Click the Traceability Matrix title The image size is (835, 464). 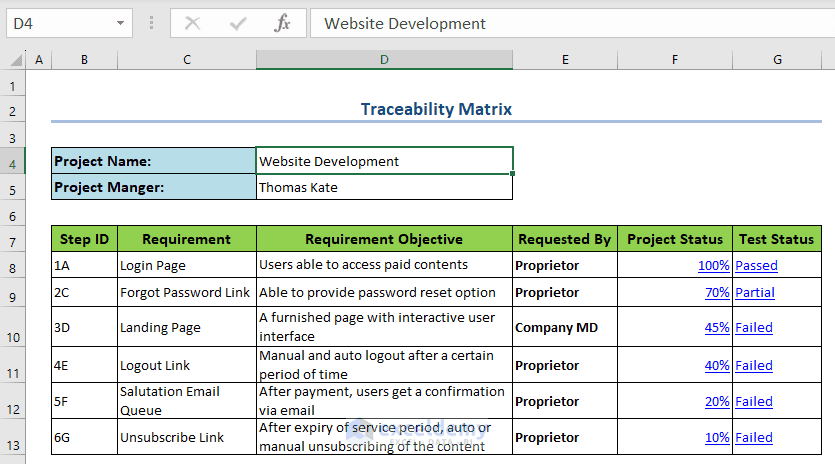point(436,109)
